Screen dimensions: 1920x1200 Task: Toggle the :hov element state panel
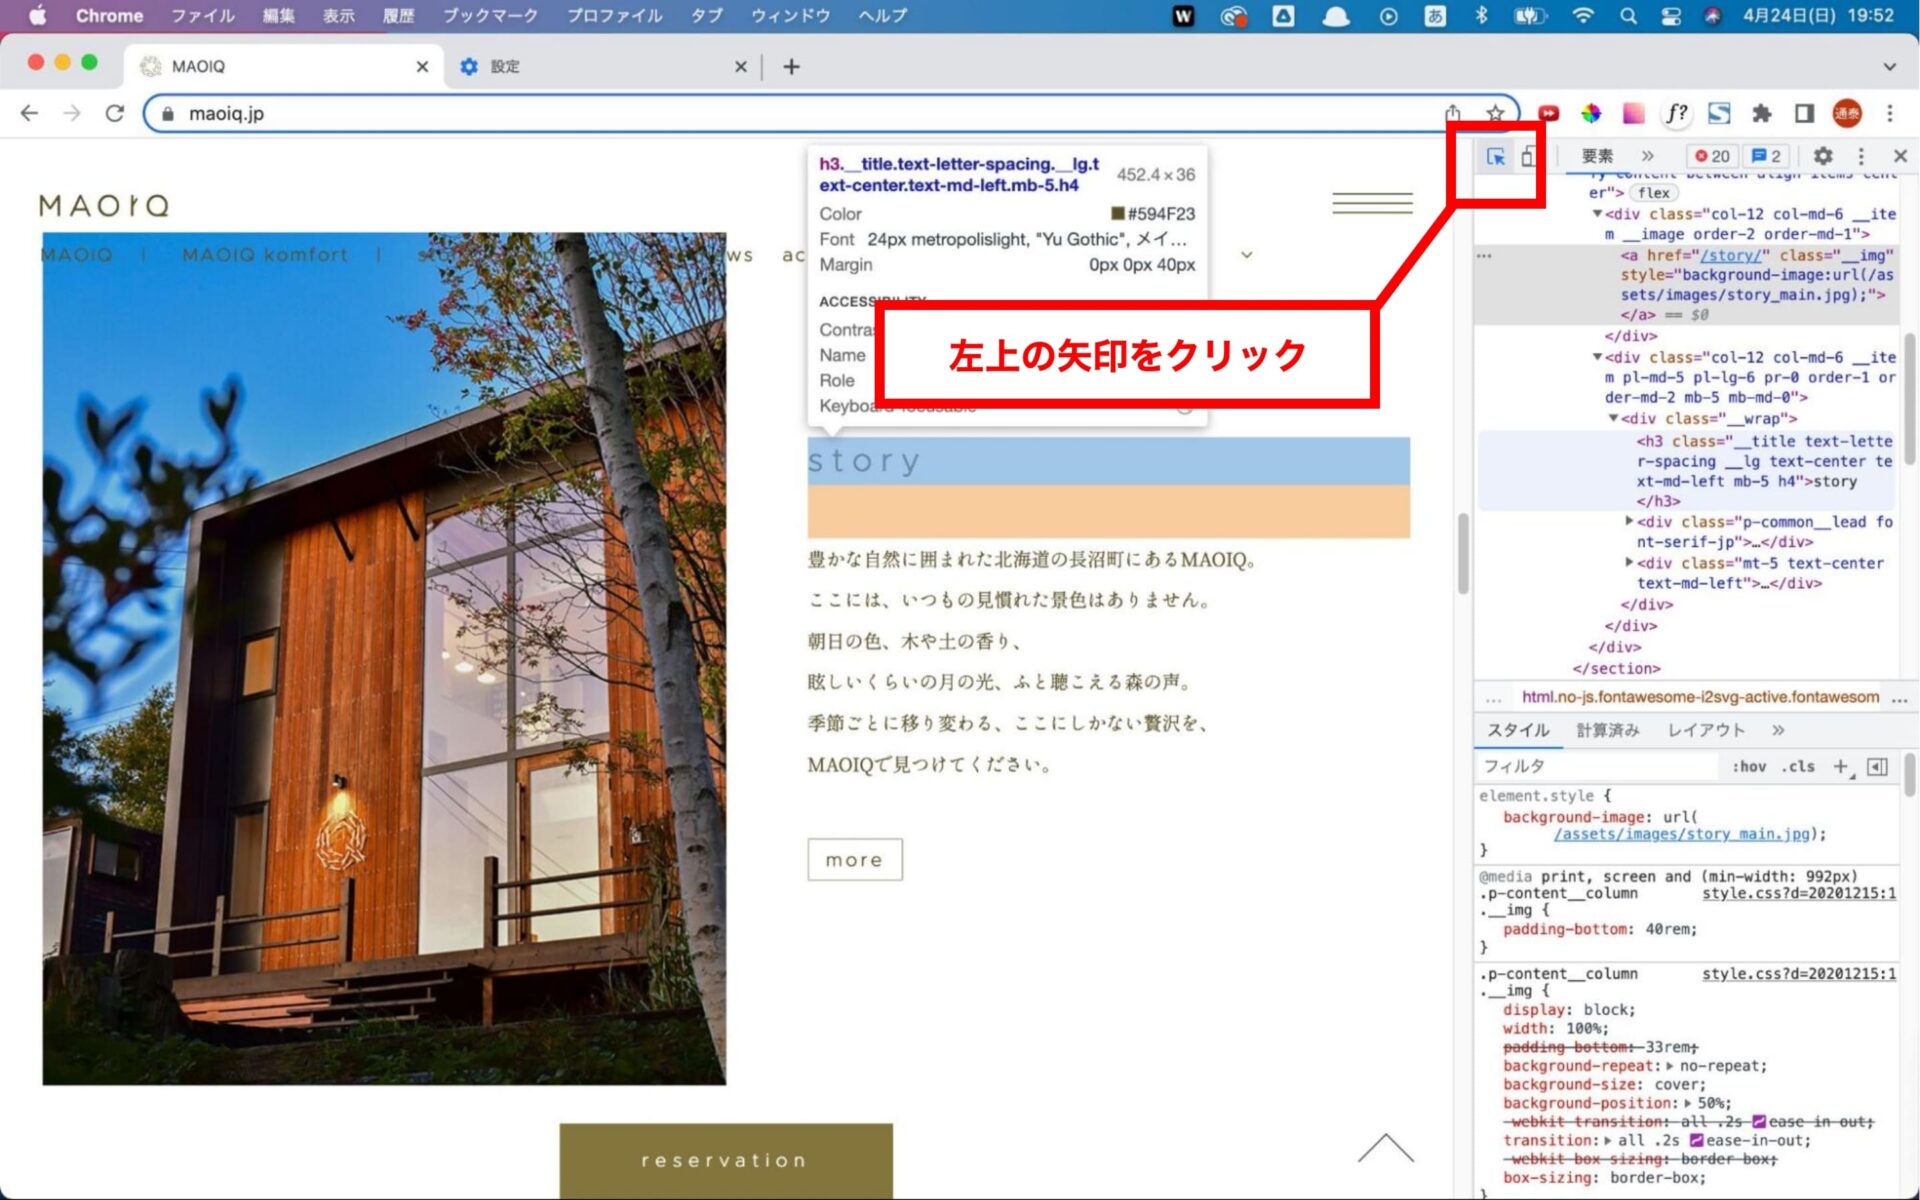(1749, 767)
